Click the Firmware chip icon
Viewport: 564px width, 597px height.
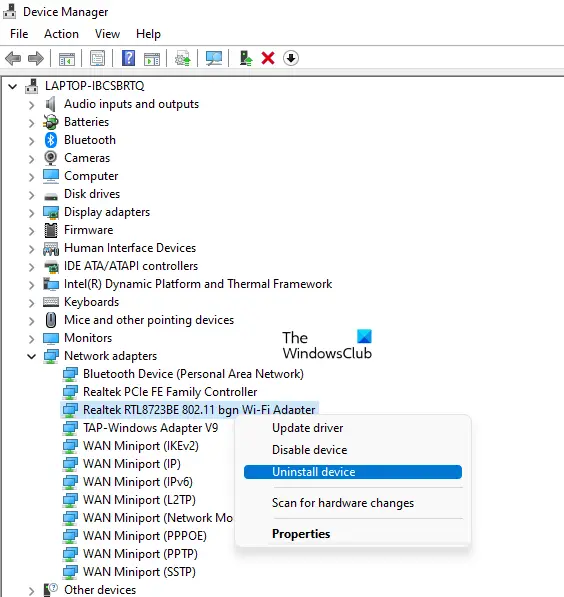click(51, 230)
